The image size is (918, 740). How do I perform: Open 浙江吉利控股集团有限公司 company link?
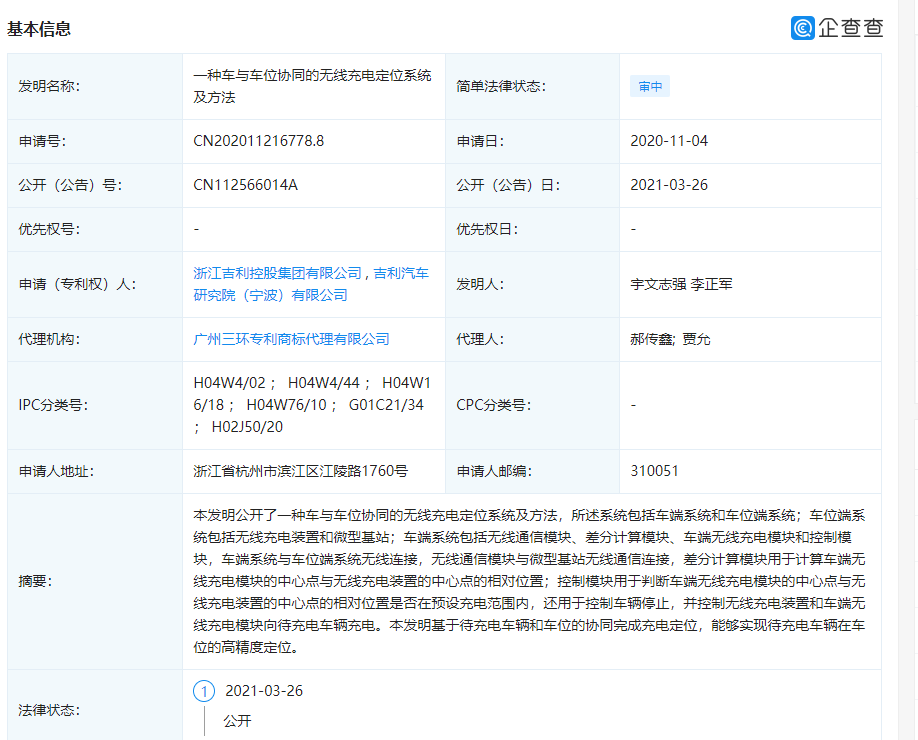[278, 273]
